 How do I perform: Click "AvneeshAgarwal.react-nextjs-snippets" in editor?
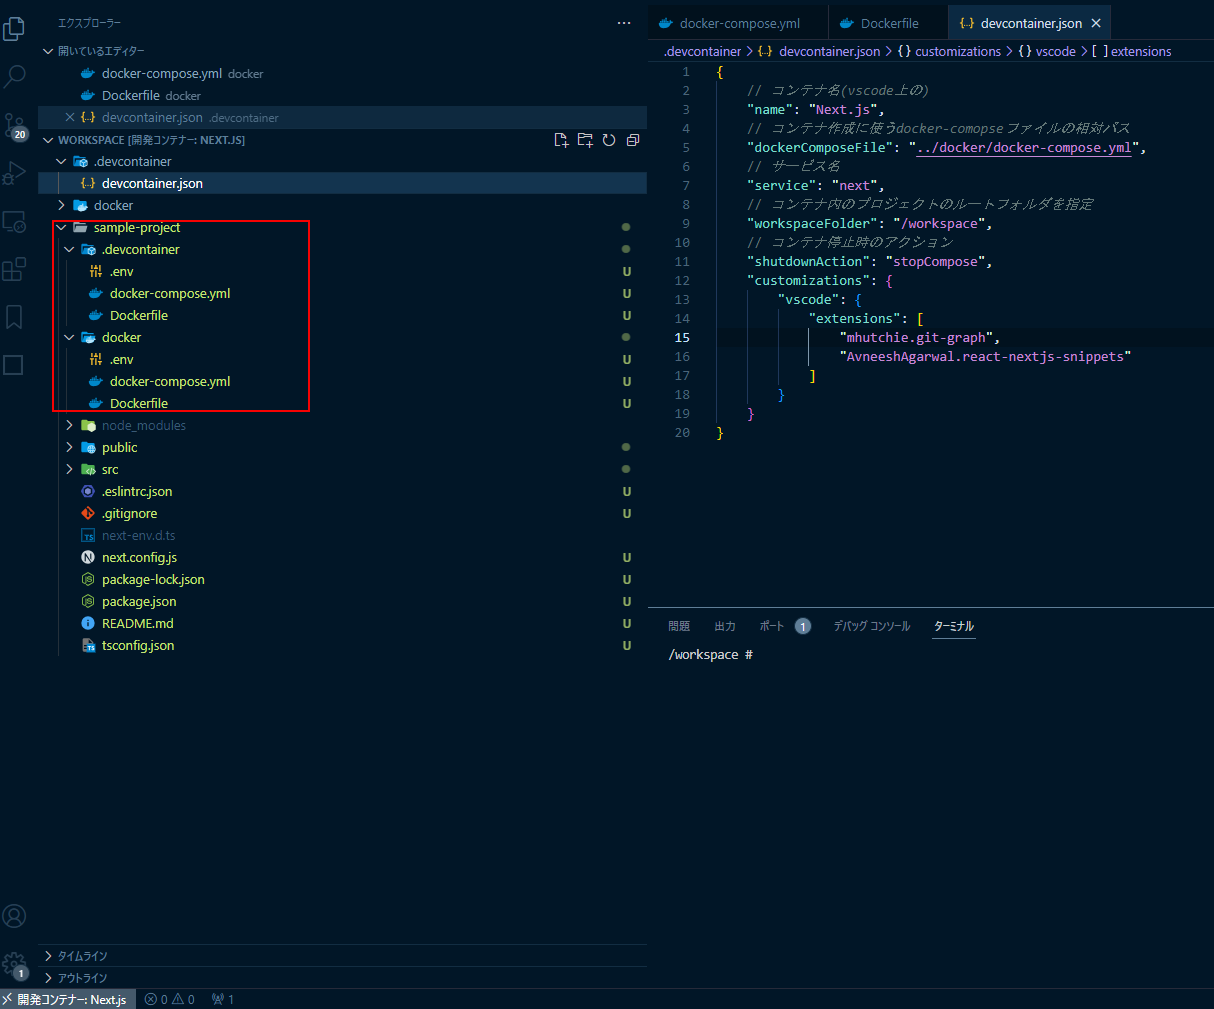point(985,356)
